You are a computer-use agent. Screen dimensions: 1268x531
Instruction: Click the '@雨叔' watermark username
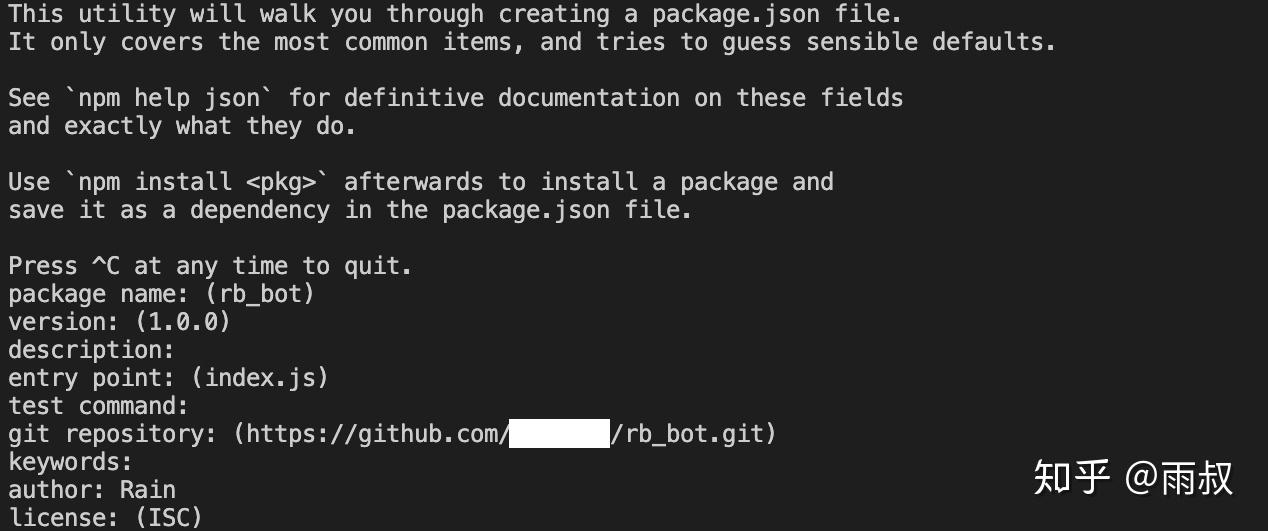[1179, 477]
